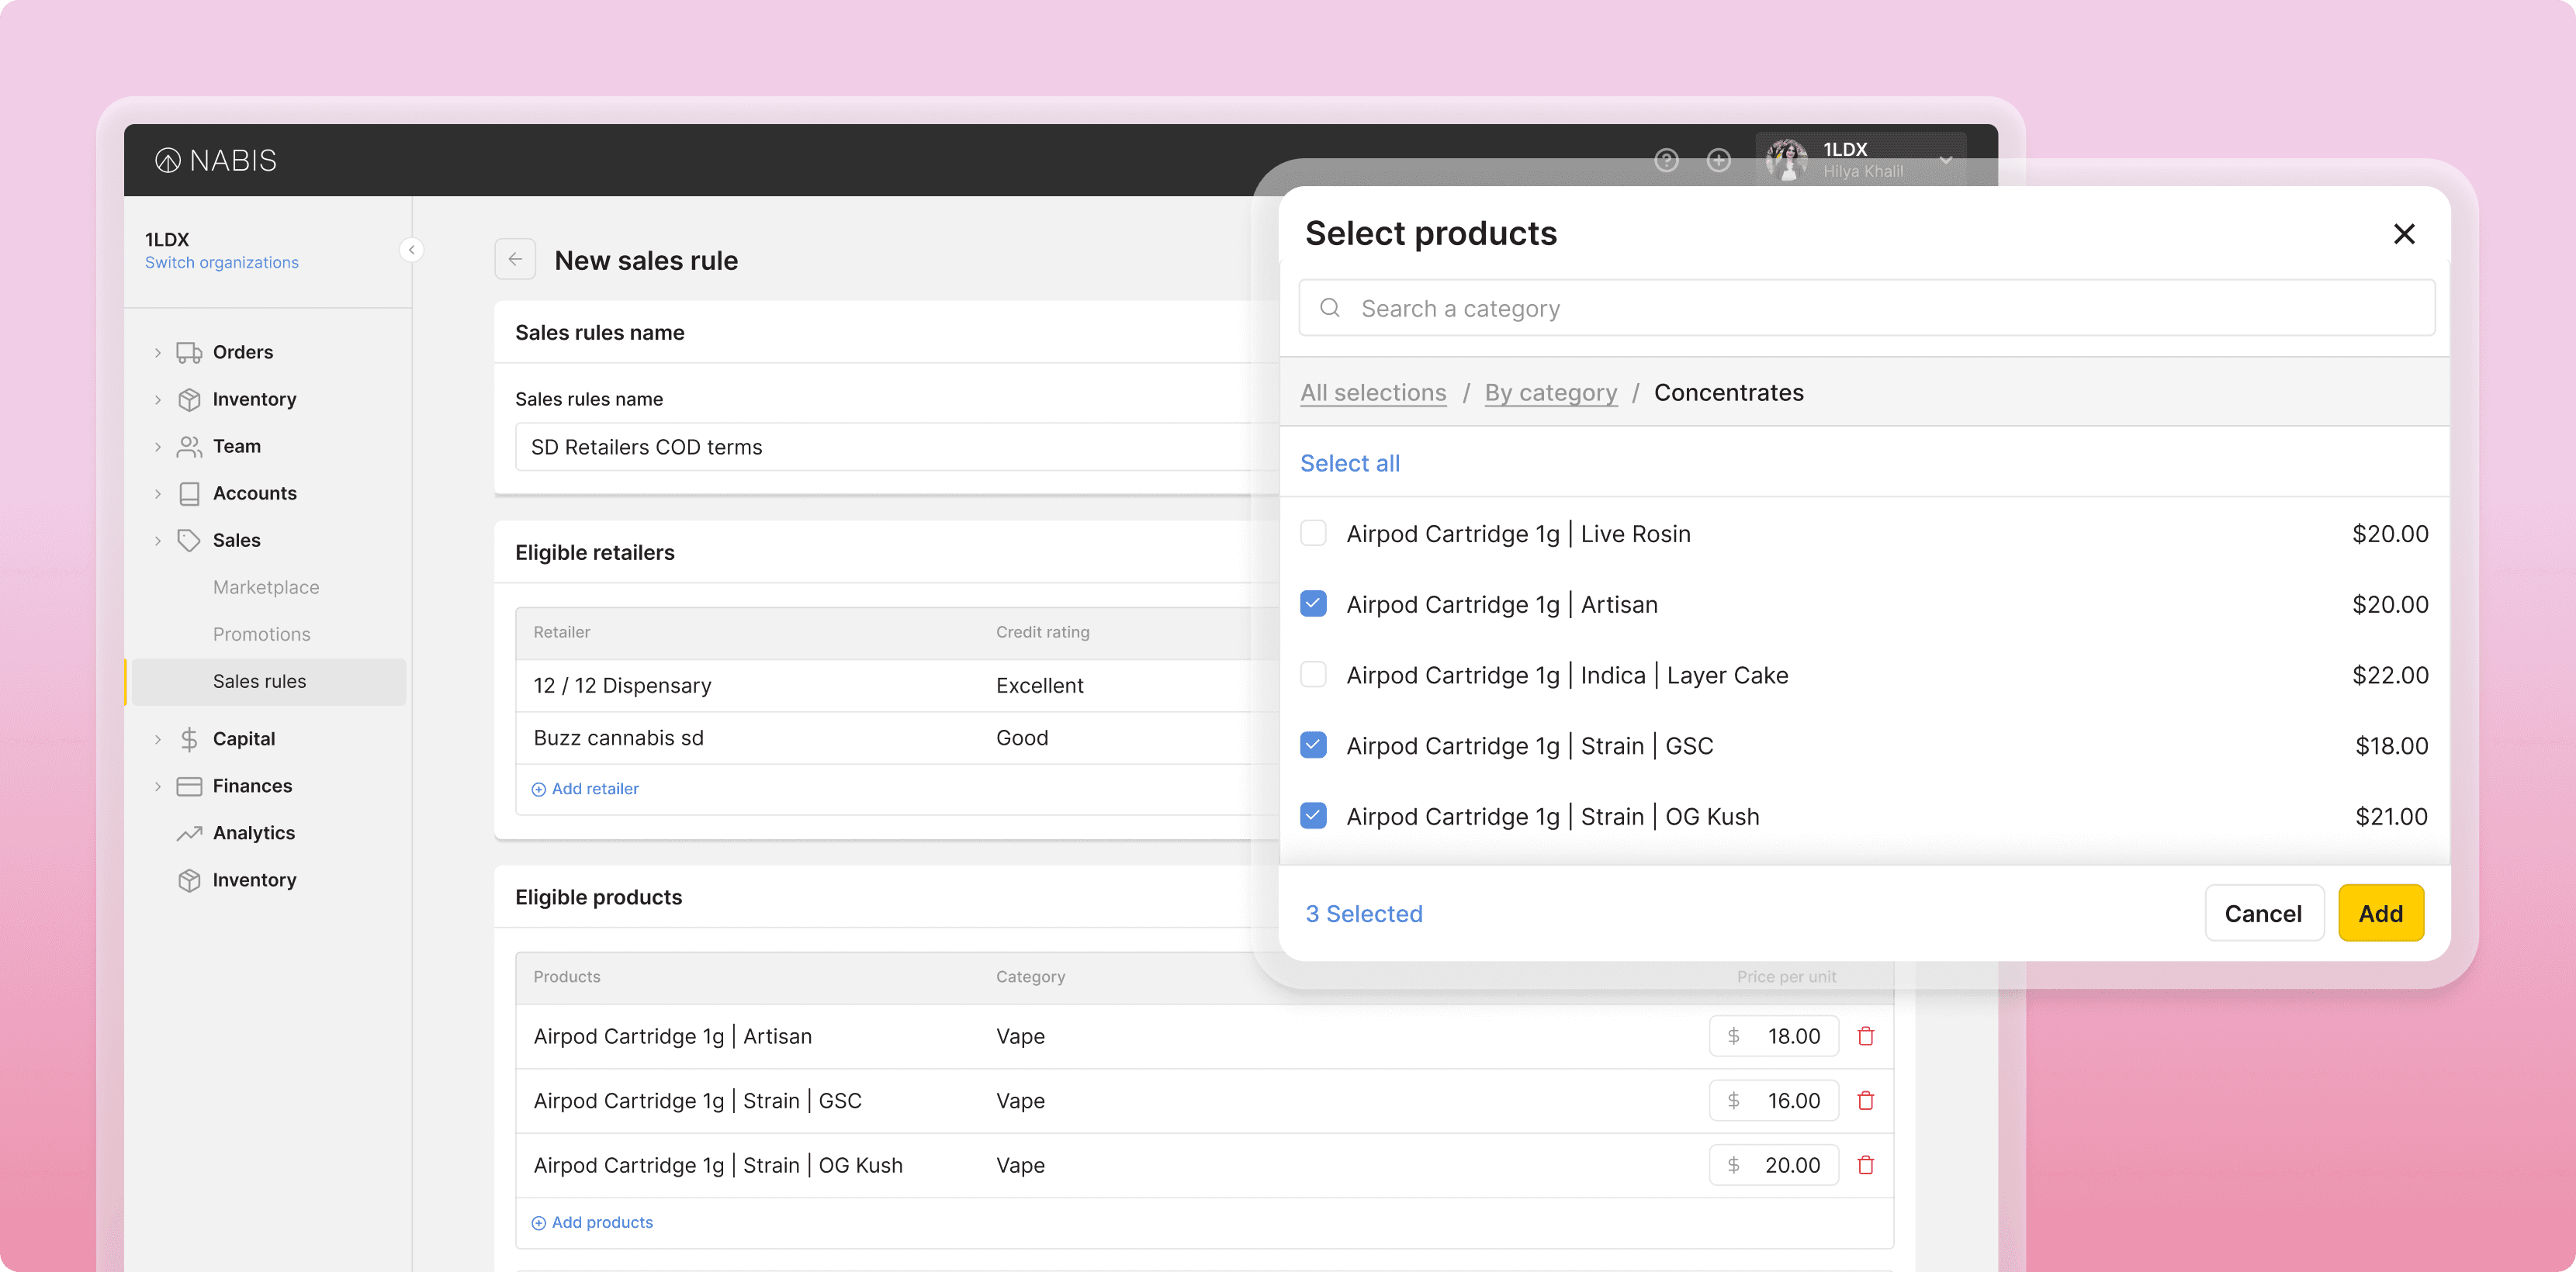Viewport: 2576px width, 1272px height.
Task: Remove OG Kush product via trash icon
Action: point(1865,1165)
